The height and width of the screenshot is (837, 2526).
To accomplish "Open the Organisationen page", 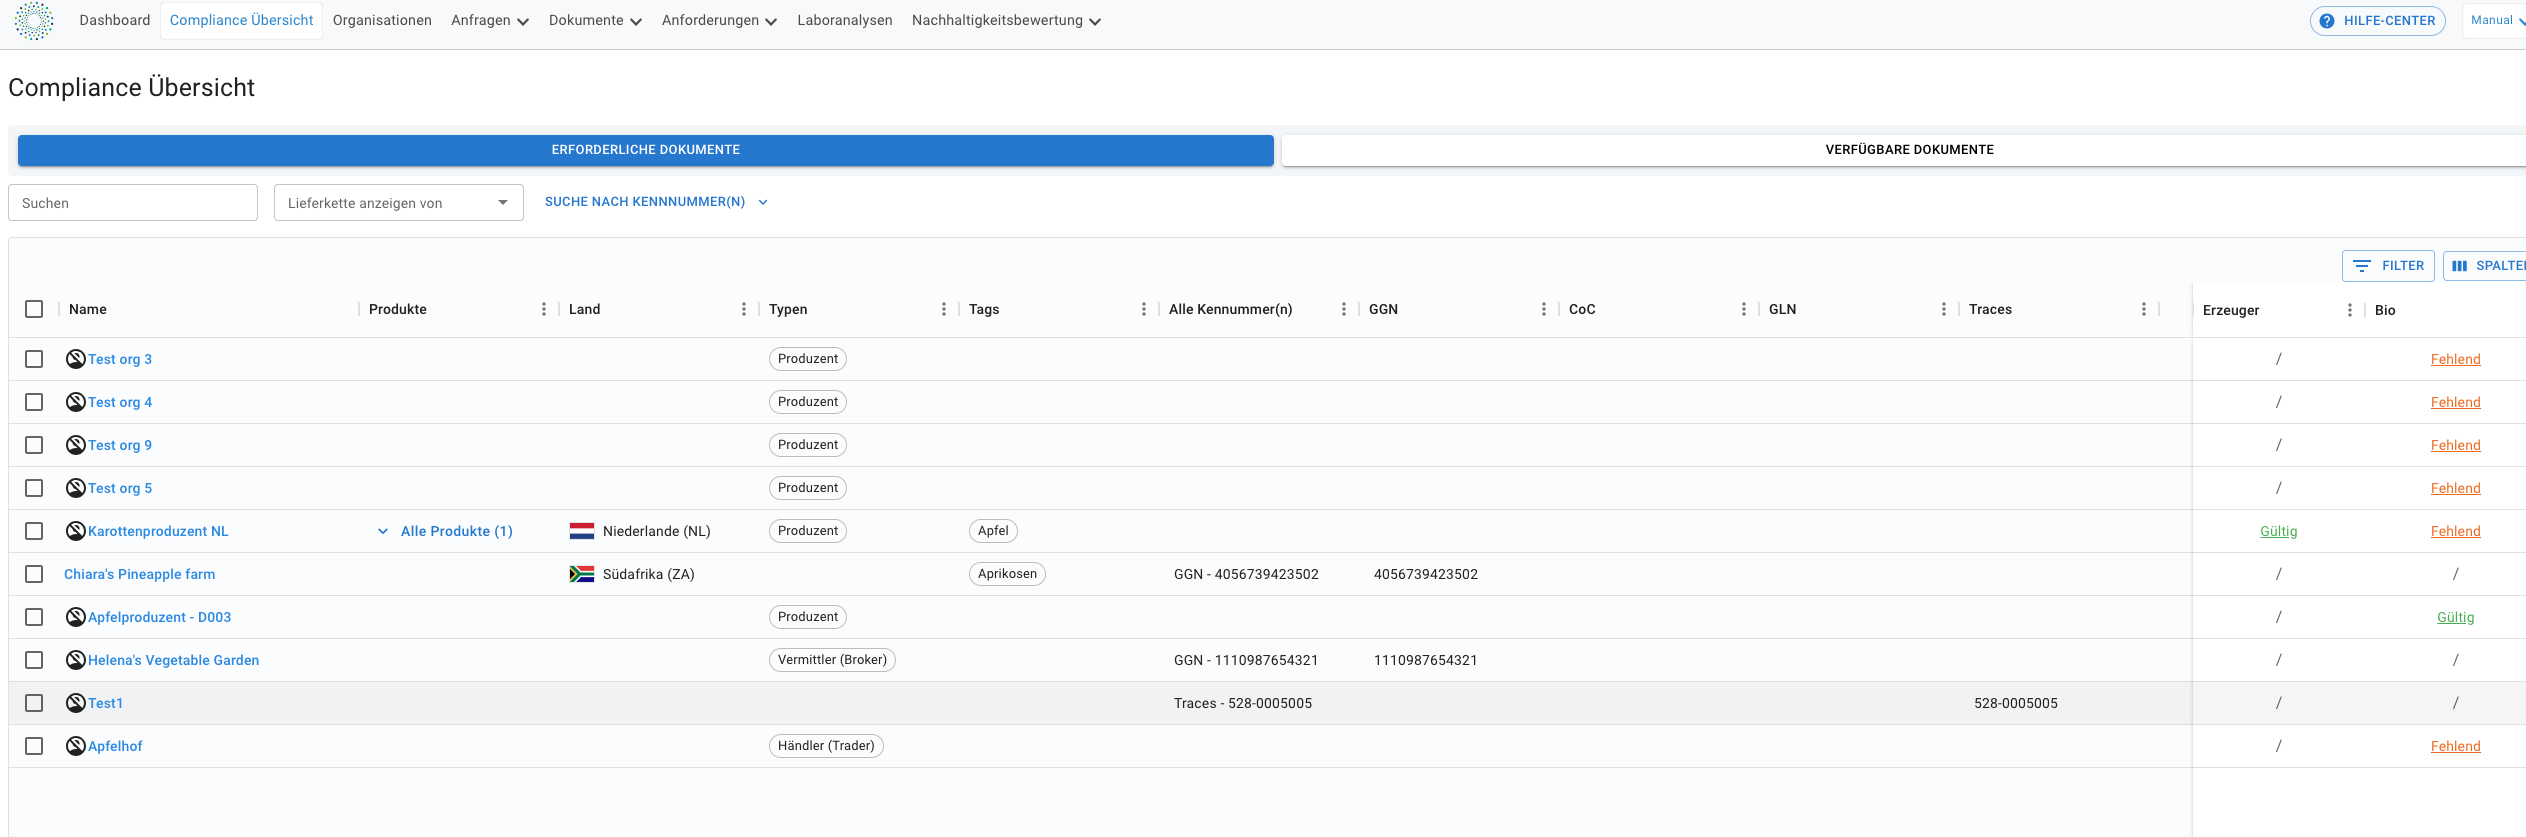I will (382, 21).
